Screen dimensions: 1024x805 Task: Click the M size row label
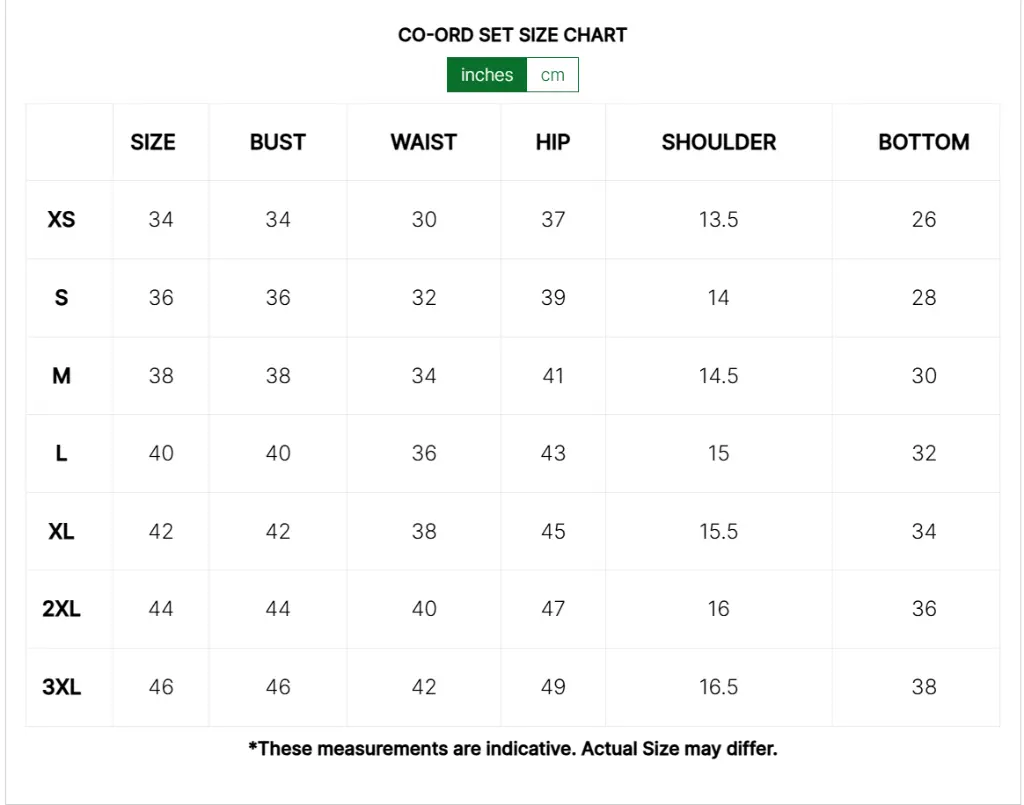pos(63,375)
